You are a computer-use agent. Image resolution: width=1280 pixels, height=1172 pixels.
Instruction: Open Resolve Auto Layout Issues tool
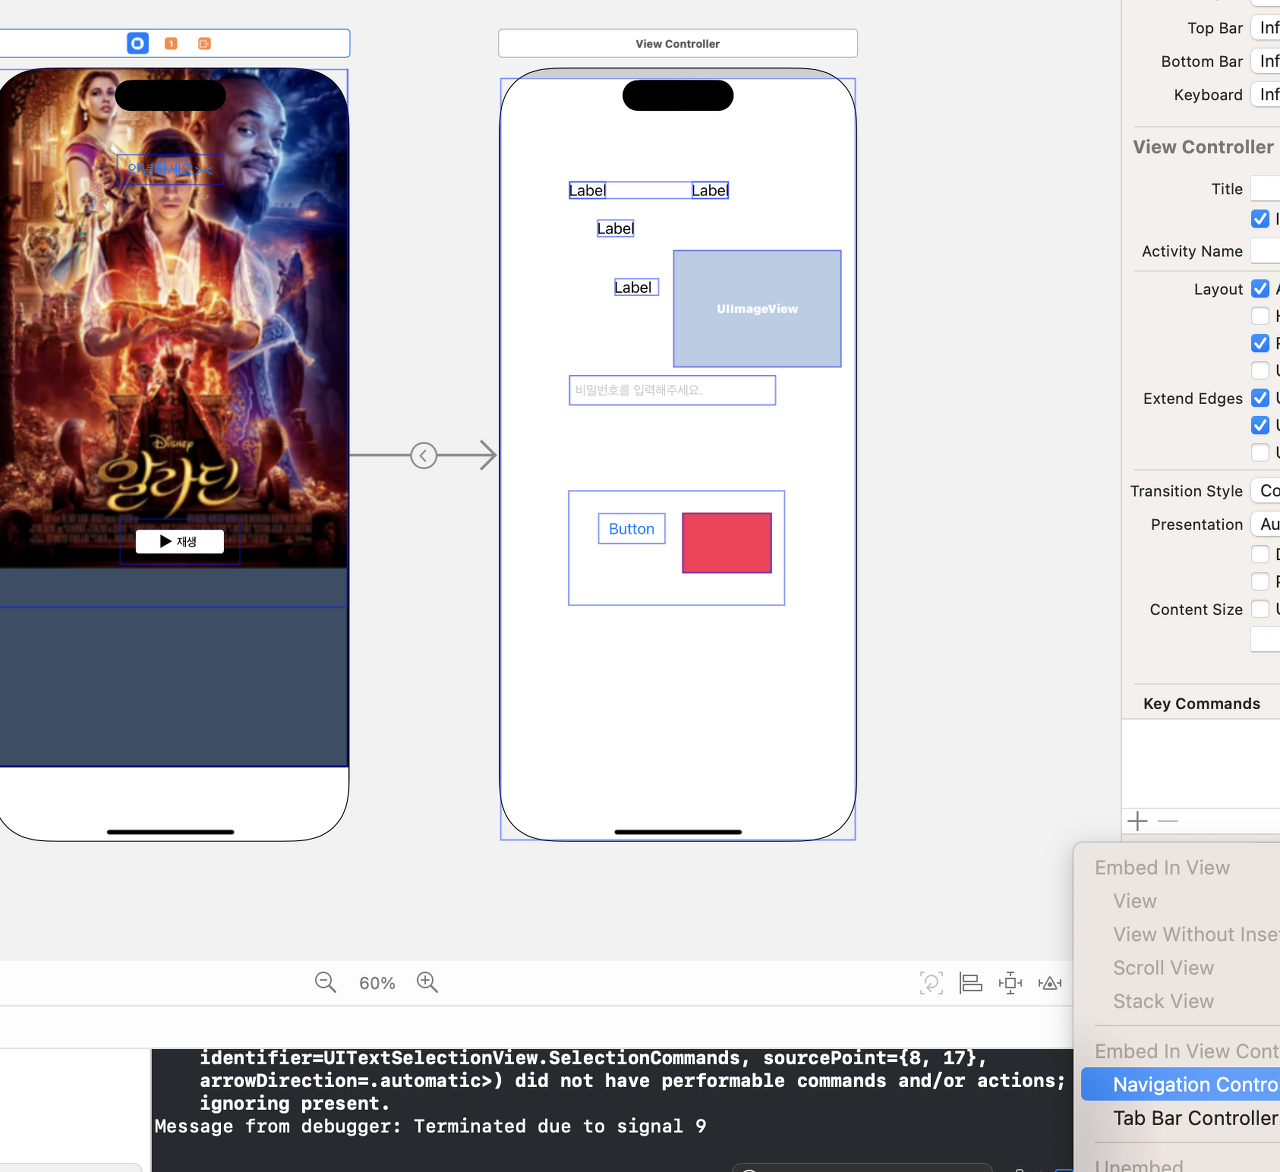(1050, 983)
